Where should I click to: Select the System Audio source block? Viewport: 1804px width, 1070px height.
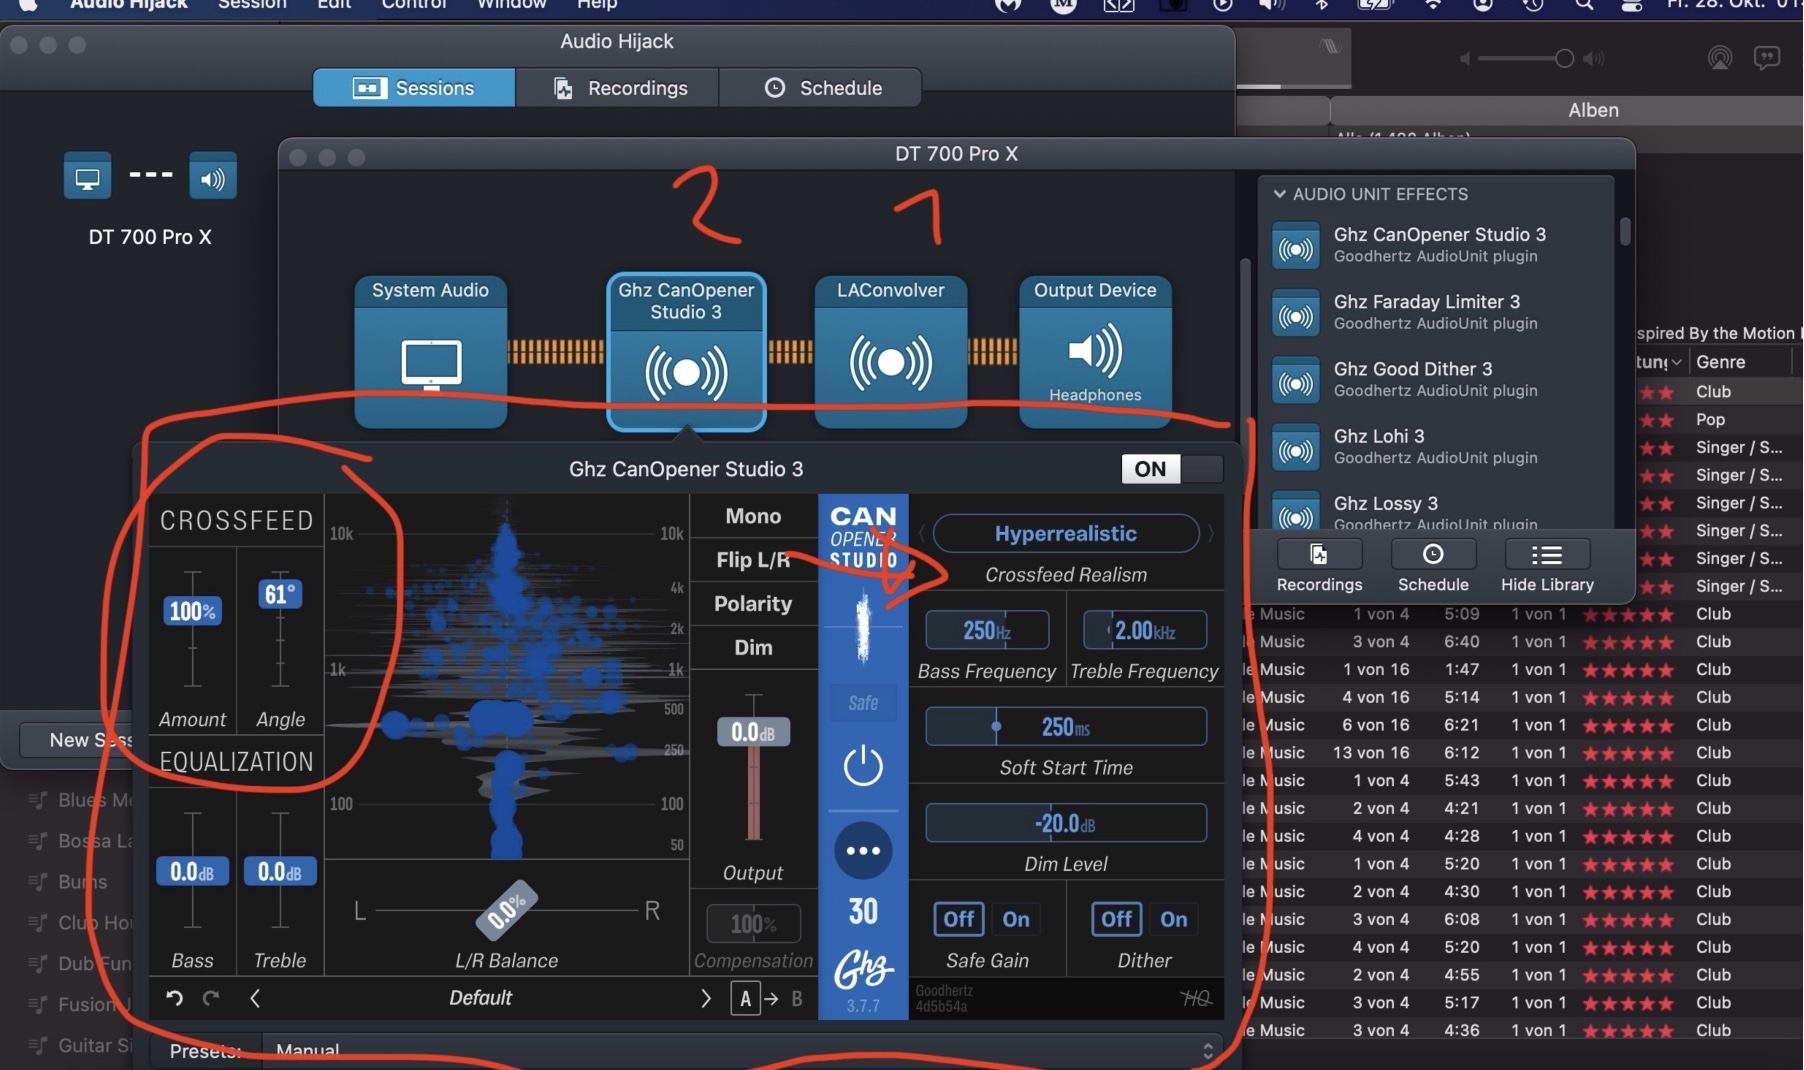click(430, 352)
